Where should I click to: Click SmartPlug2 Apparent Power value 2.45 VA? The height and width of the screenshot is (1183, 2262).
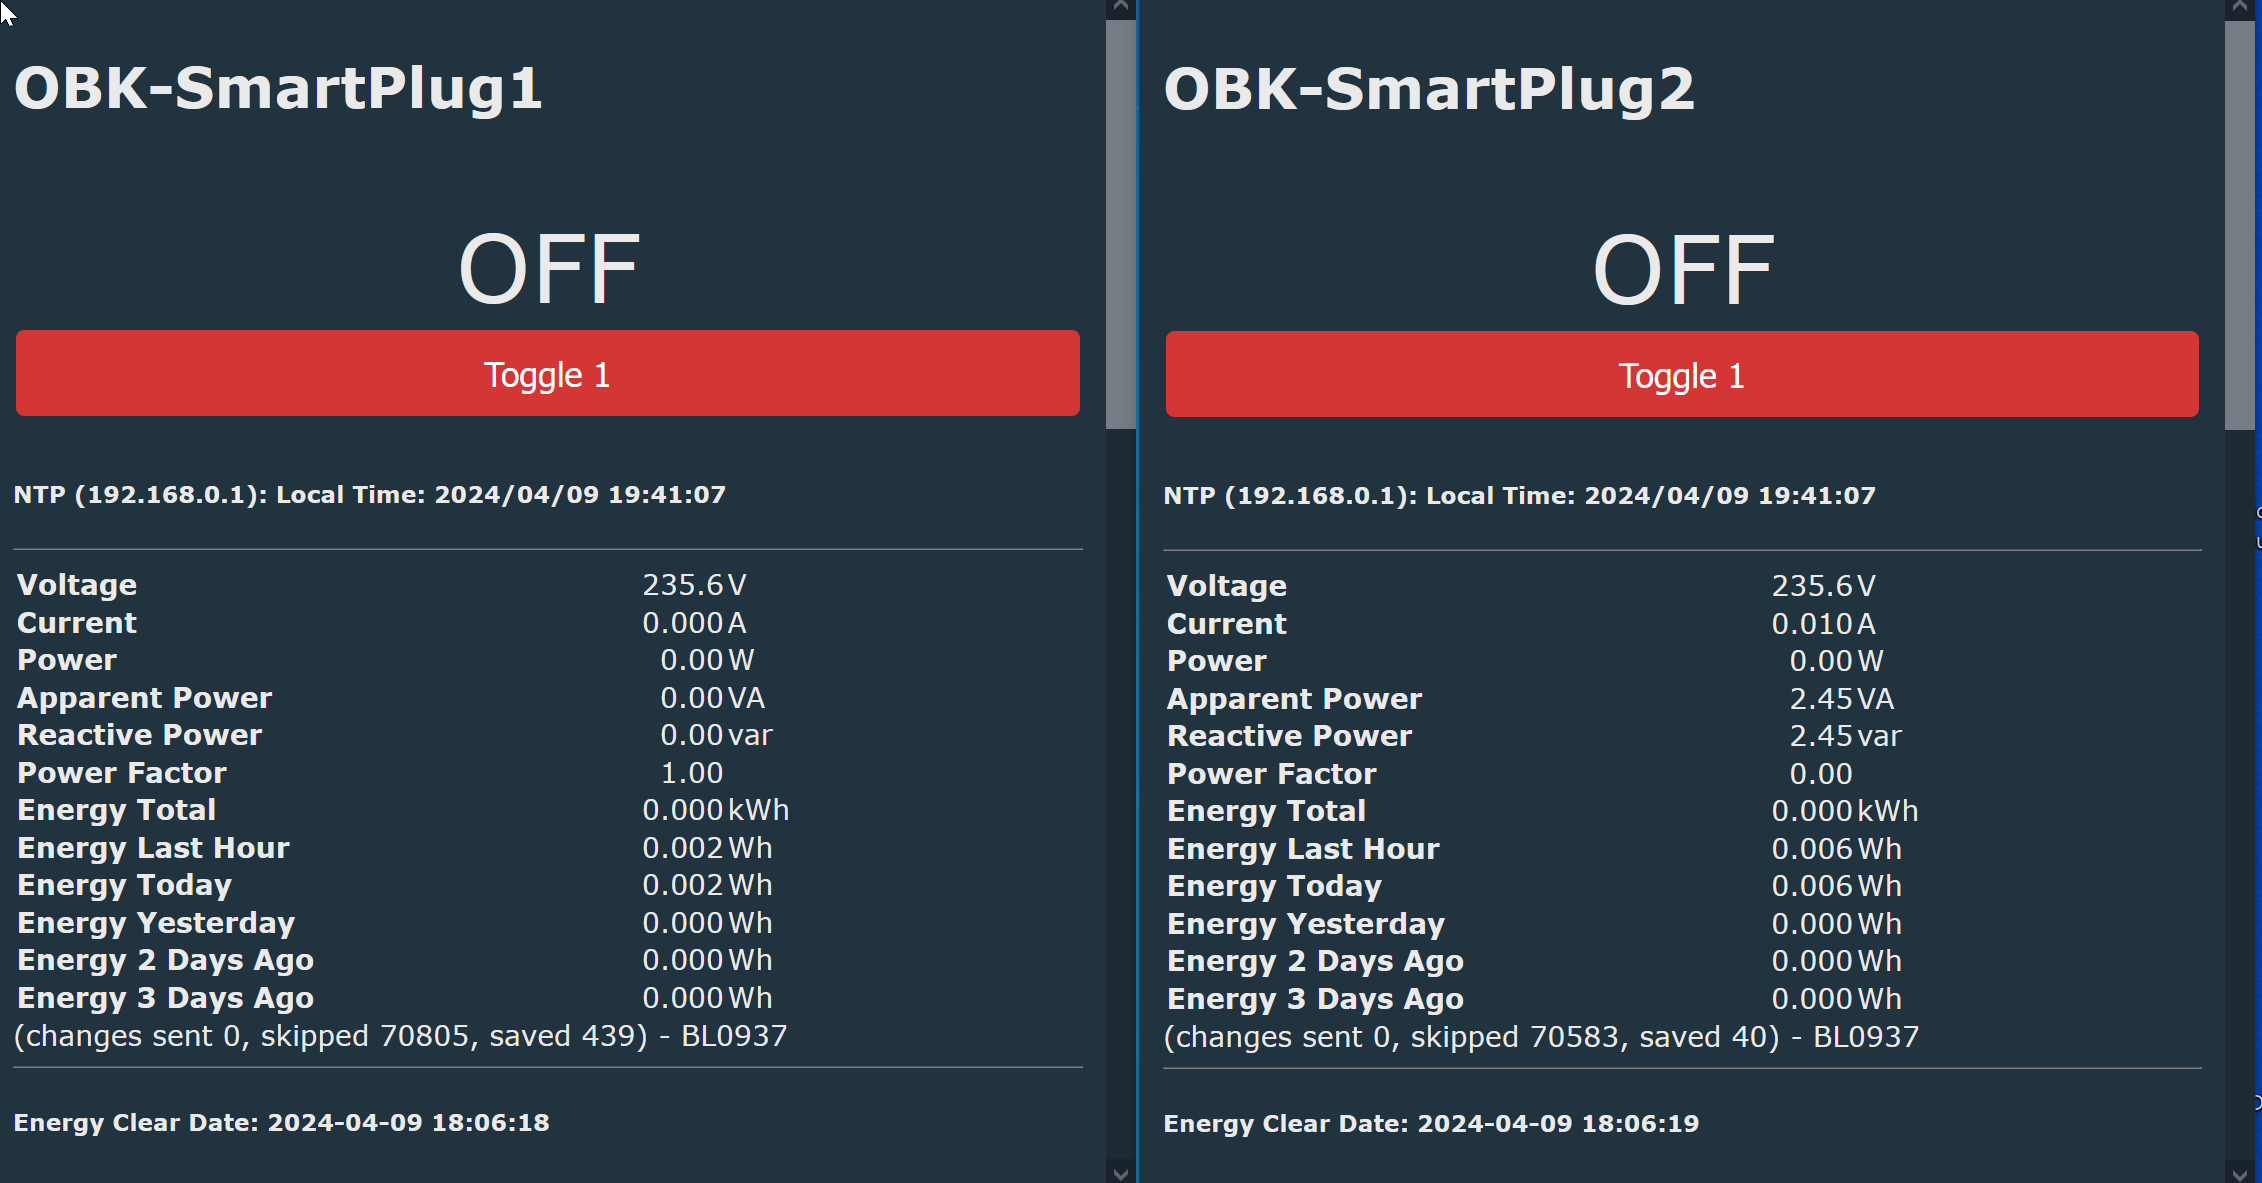point(1841,699)
